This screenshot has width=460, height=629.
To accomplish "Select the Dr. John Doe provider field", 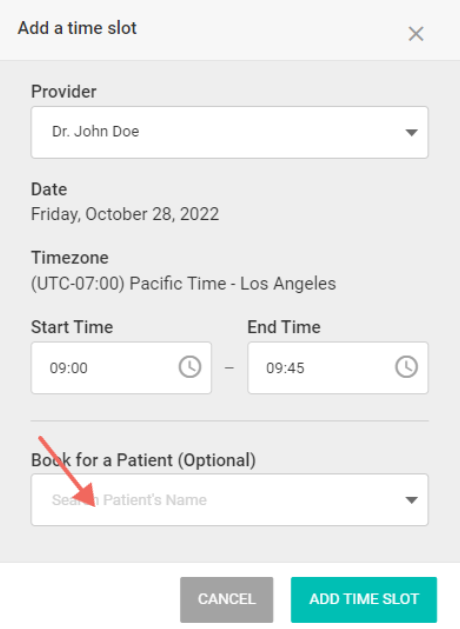I will pyautogui.click(x=230, y=132).
